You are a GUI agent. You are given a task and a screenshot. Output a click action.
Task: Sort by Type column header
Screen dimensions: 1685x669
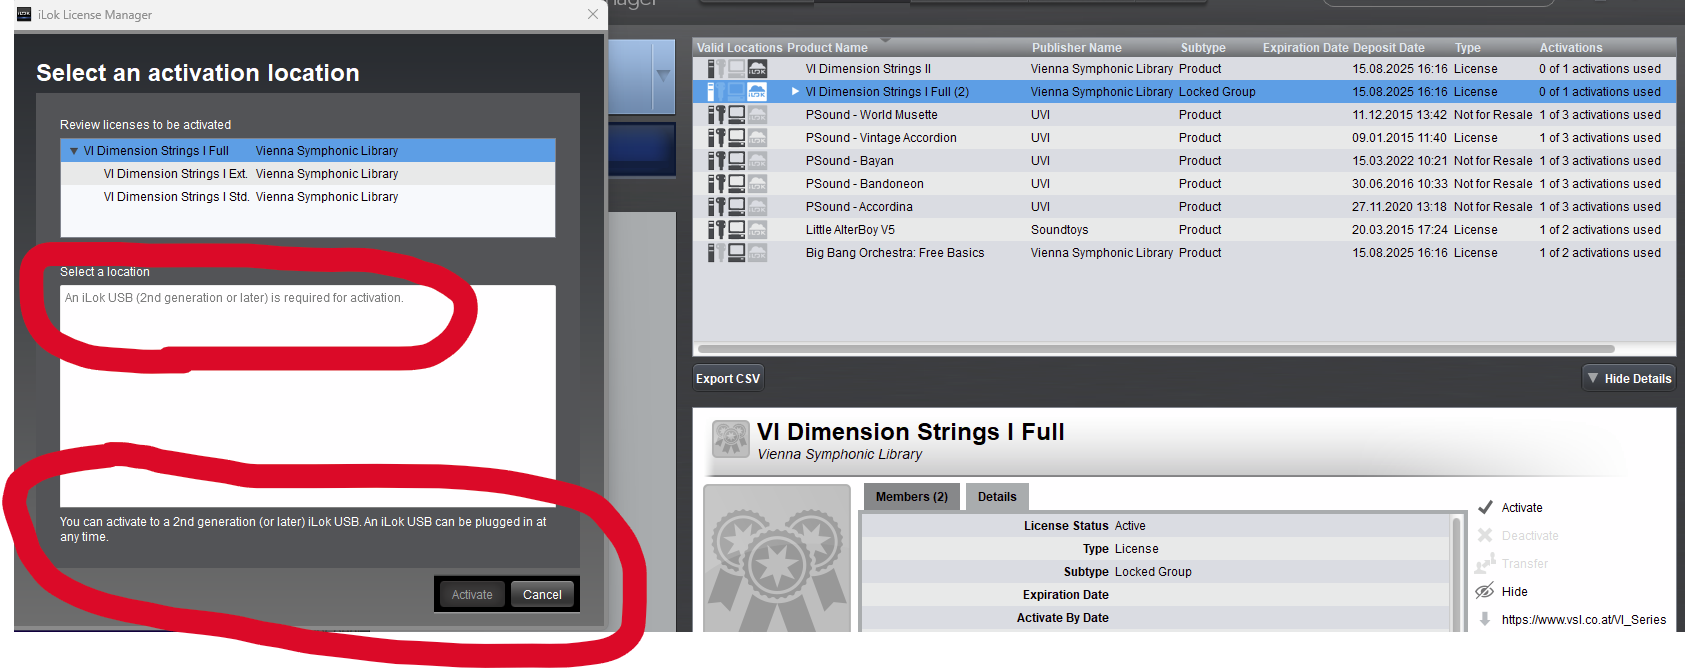click(1468, 48)
